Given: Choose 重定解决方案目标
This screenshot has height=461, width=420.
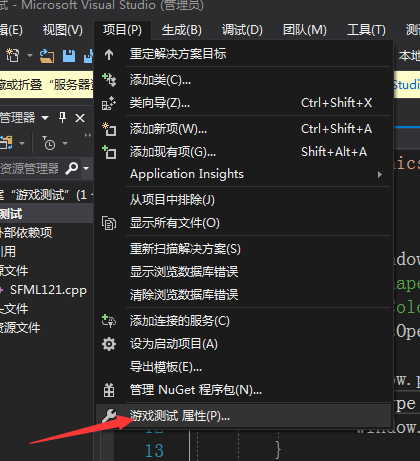Looking at the screenshot, I should pyautogui.click(x=243, y=54).
